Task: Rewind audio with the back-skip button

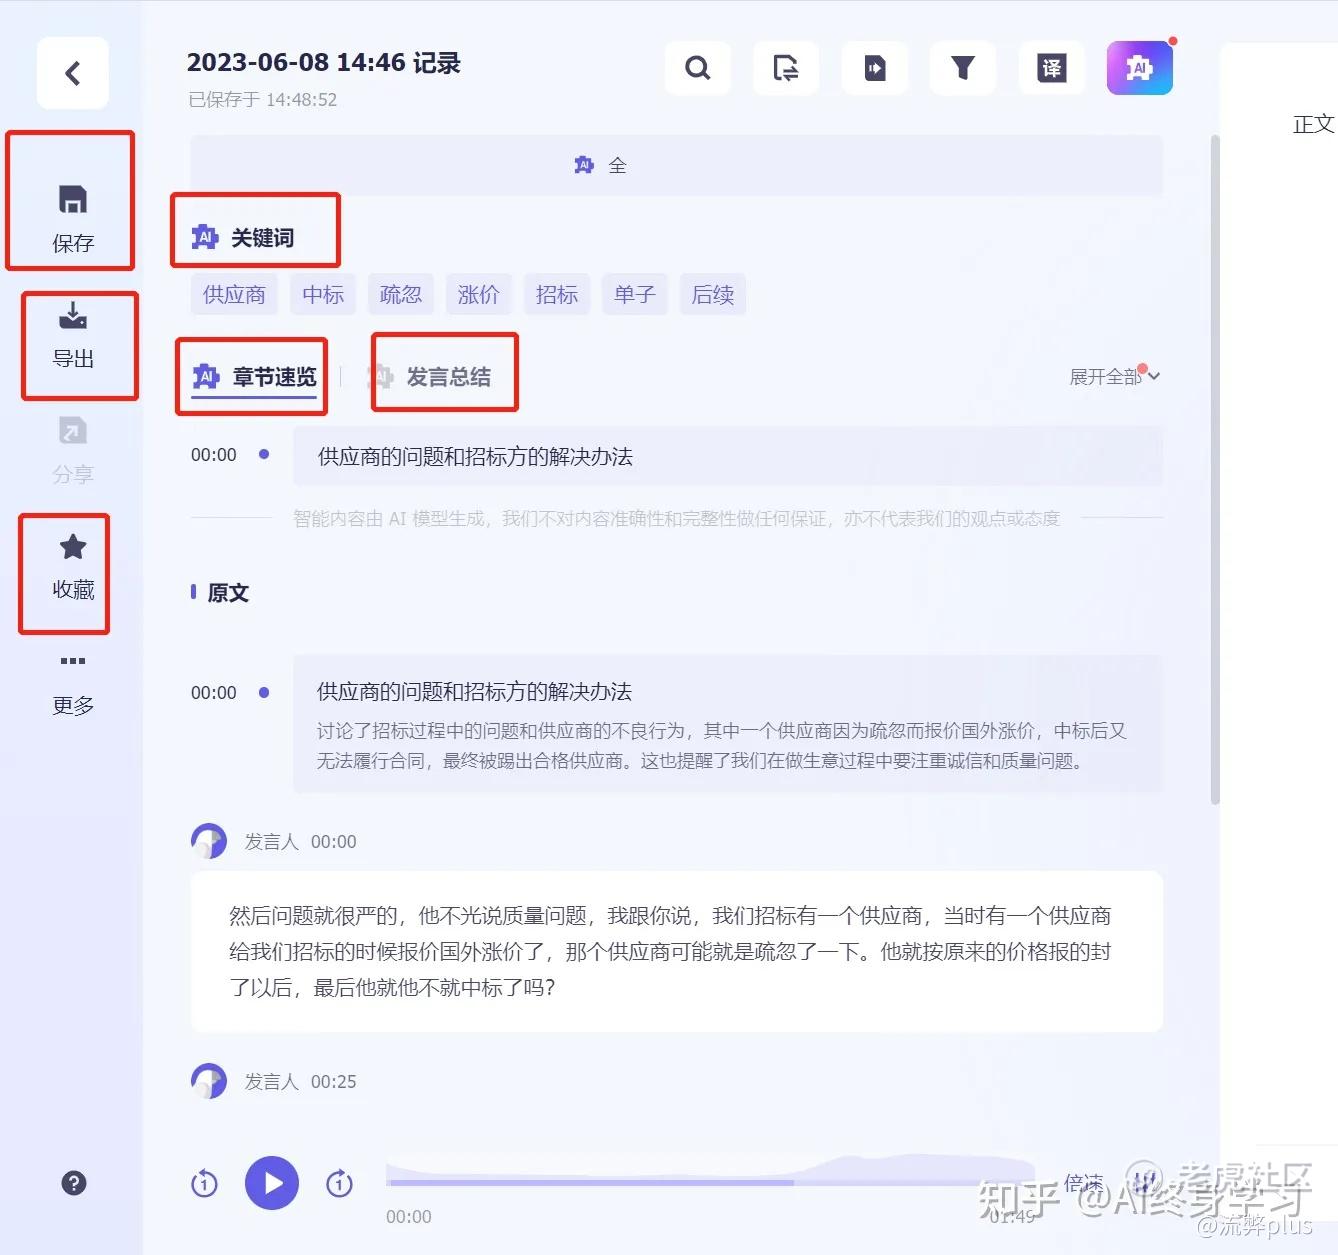Action: click(204, 1184)
